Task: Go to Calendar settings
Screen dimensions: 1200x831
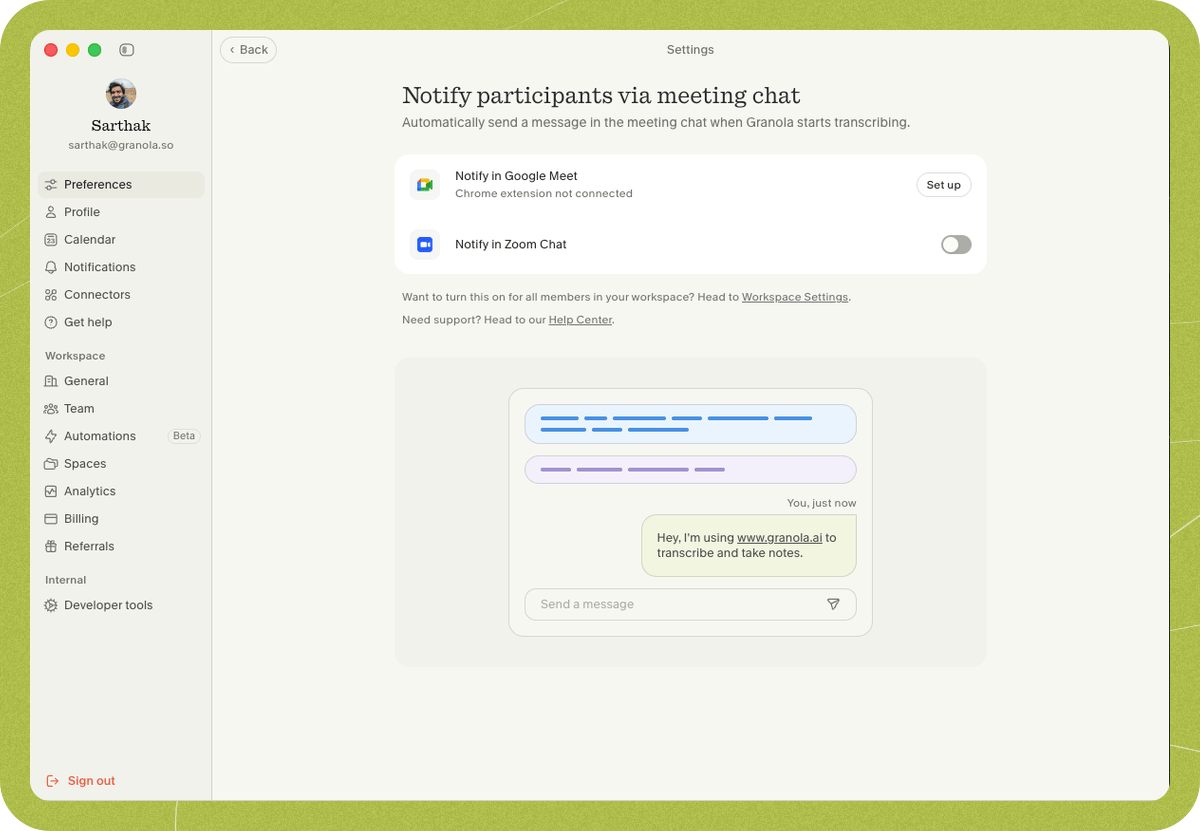Action: tap(121, 240)
